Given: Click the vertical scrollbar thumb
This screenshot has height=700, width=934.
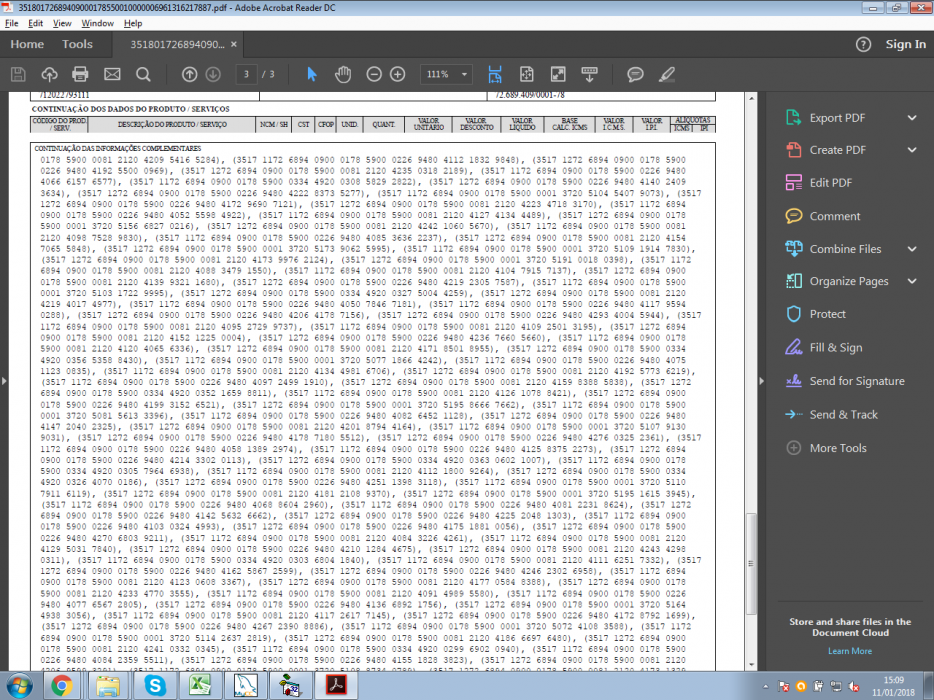Looking at the screenshot, I should tap(751, 564).
